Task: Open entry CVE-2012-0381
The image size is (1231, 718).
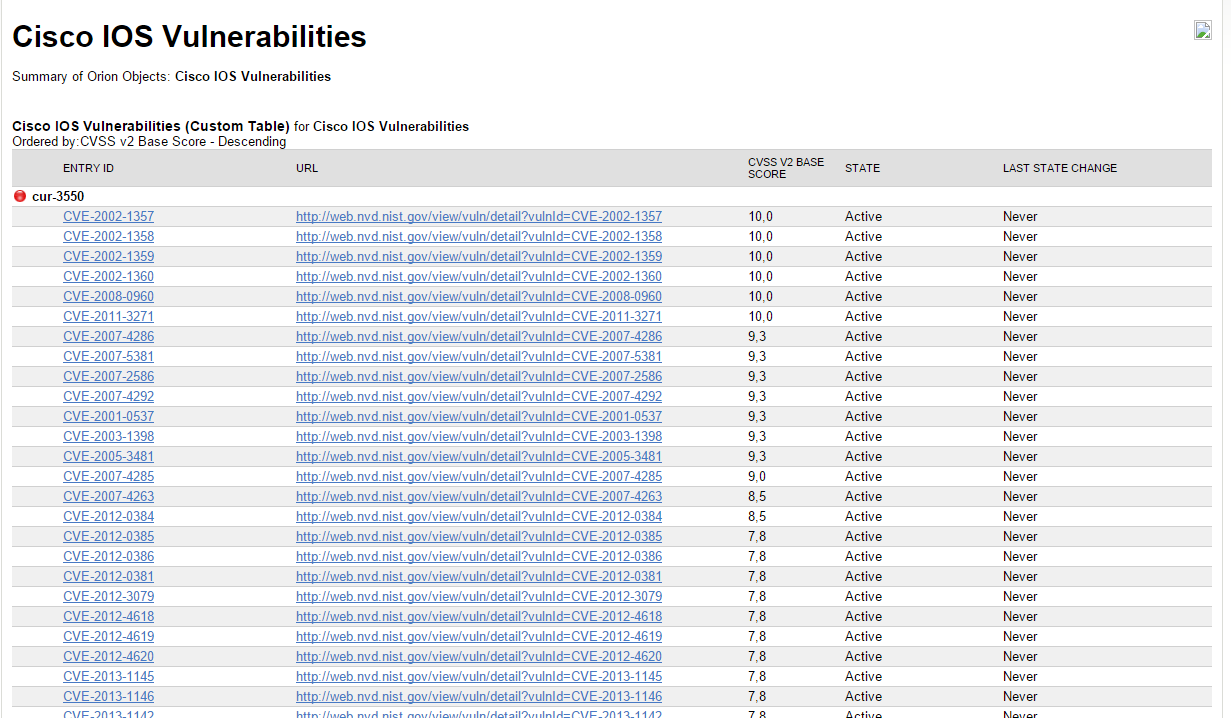Action: [x=108, y=576]
